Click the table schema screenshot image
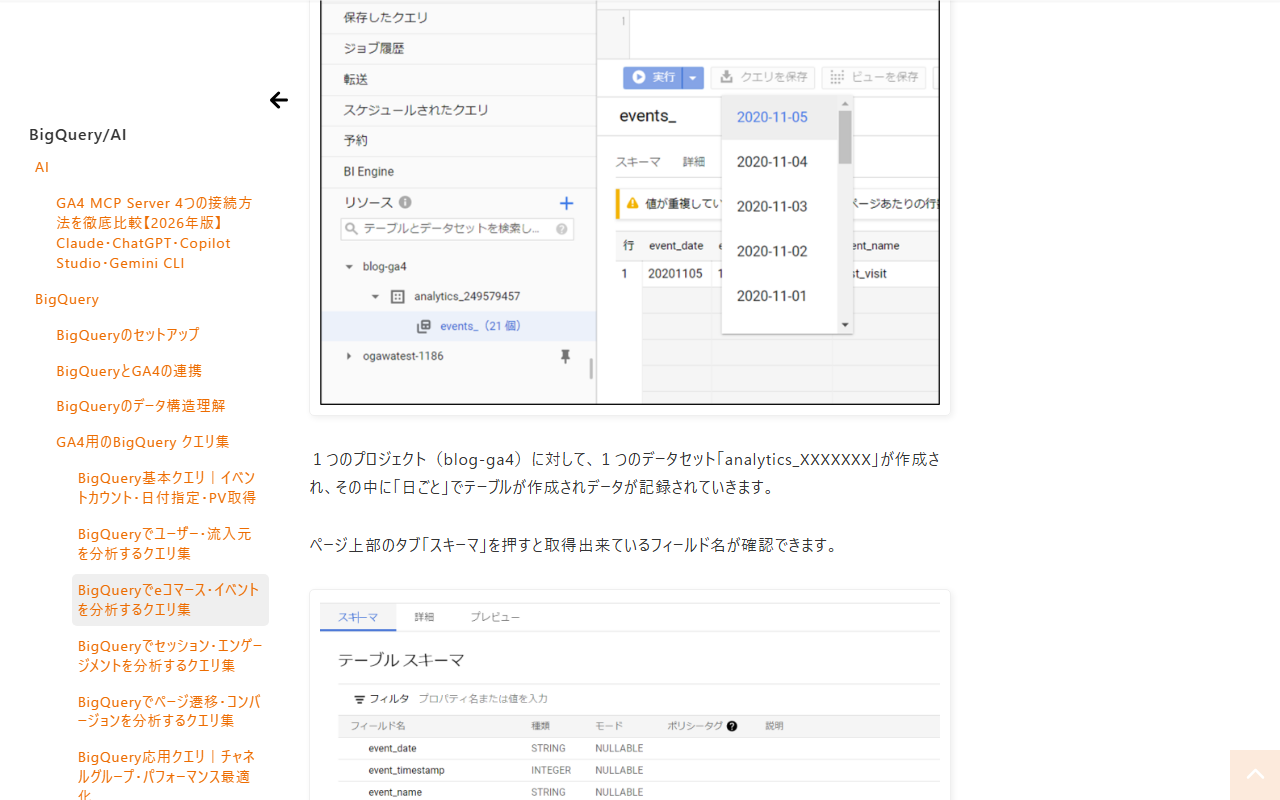The image size is (1280, 800). (630, 700)
